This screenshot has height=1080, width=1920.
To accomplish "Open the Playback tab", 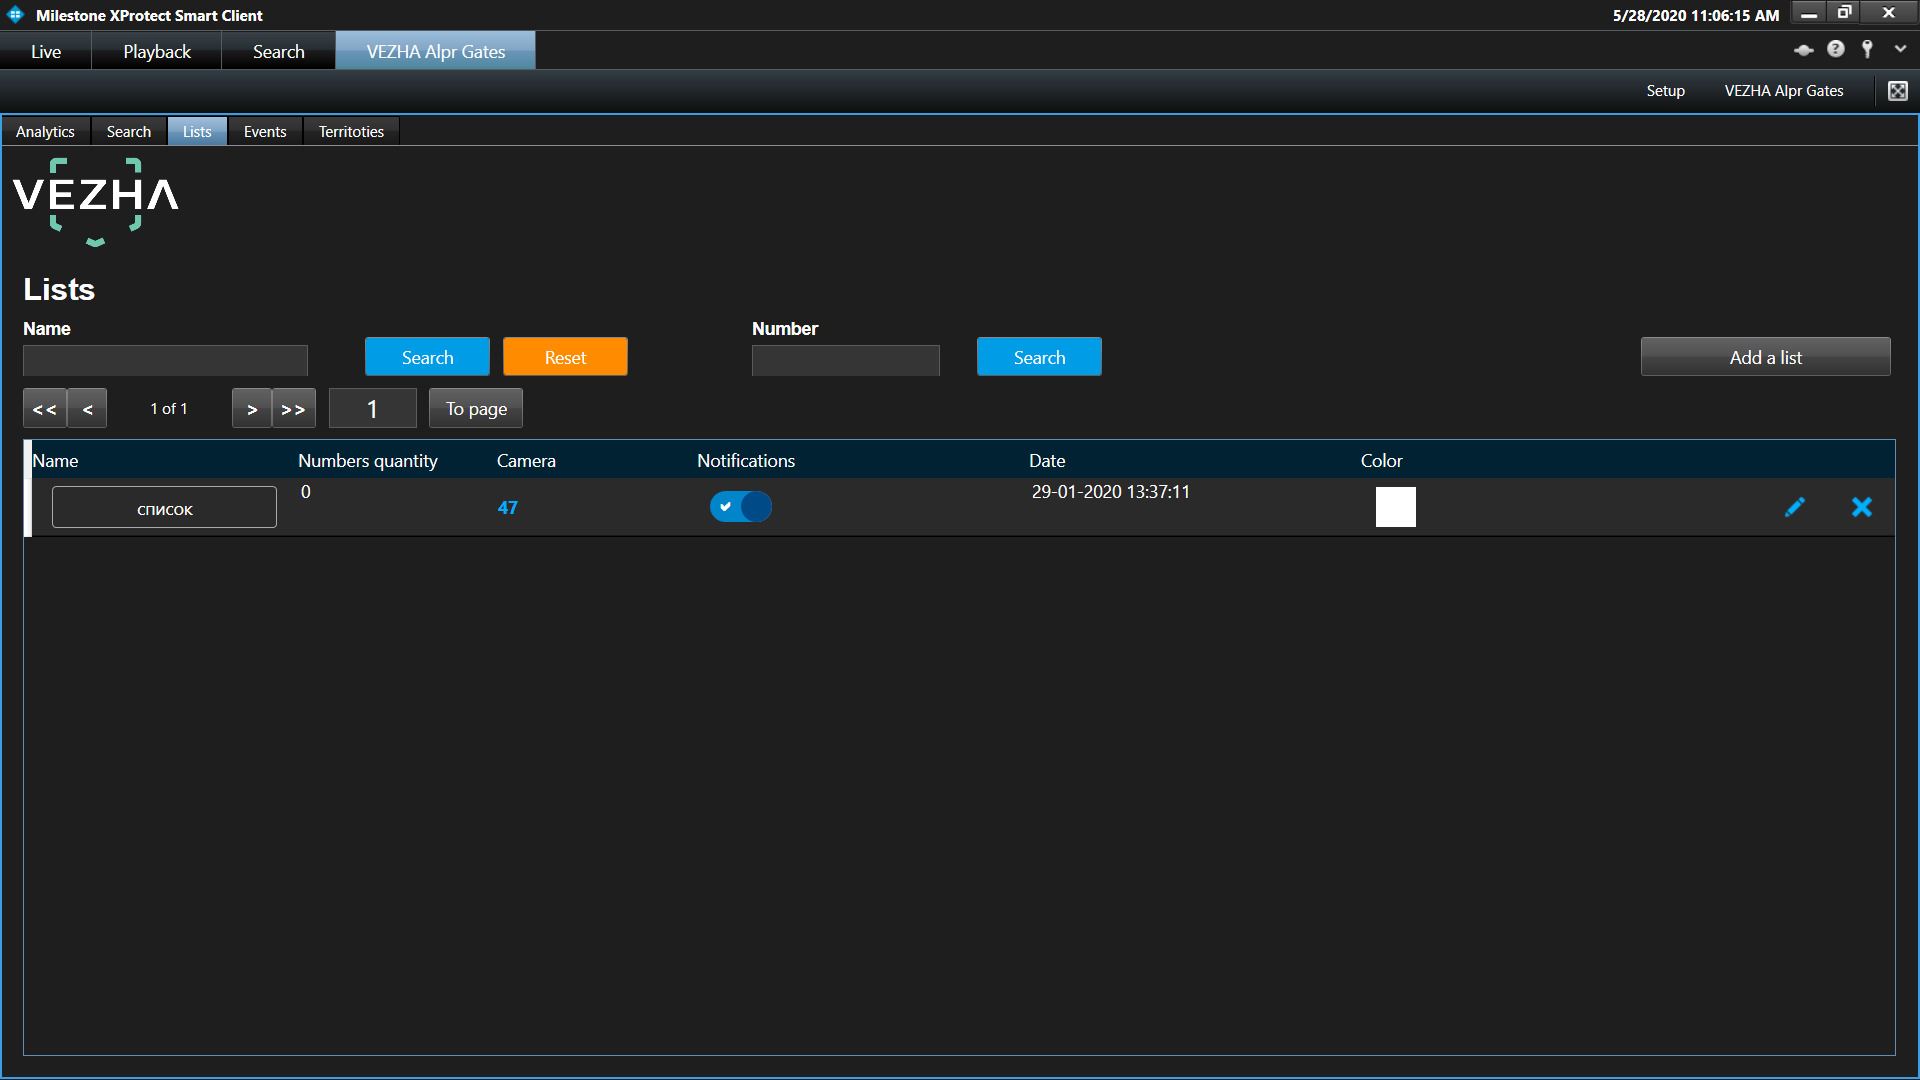I will tap(157, 51).
